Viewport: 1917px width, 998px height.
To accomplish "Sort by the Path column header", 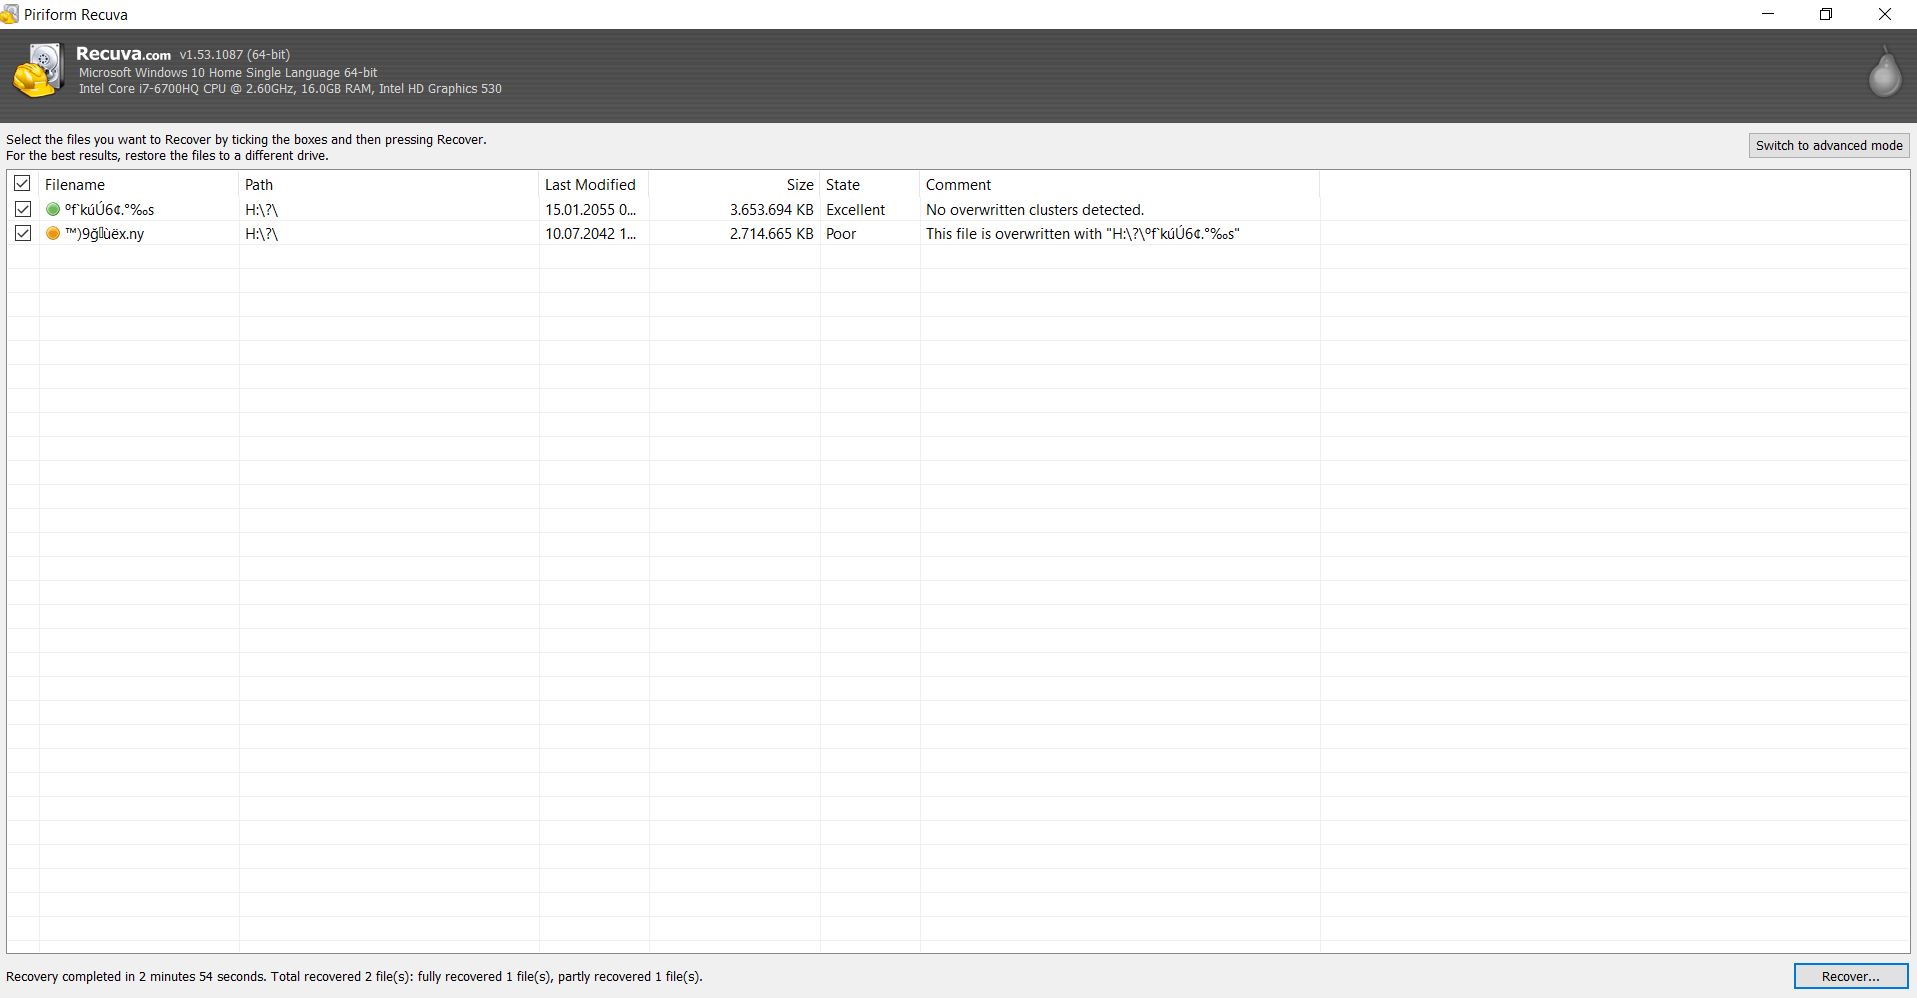I will (388, 185).
